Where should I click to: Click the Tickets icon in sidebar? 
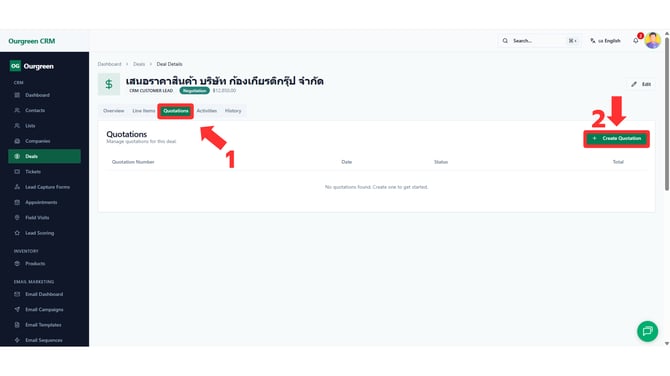(x=17, y=172)
